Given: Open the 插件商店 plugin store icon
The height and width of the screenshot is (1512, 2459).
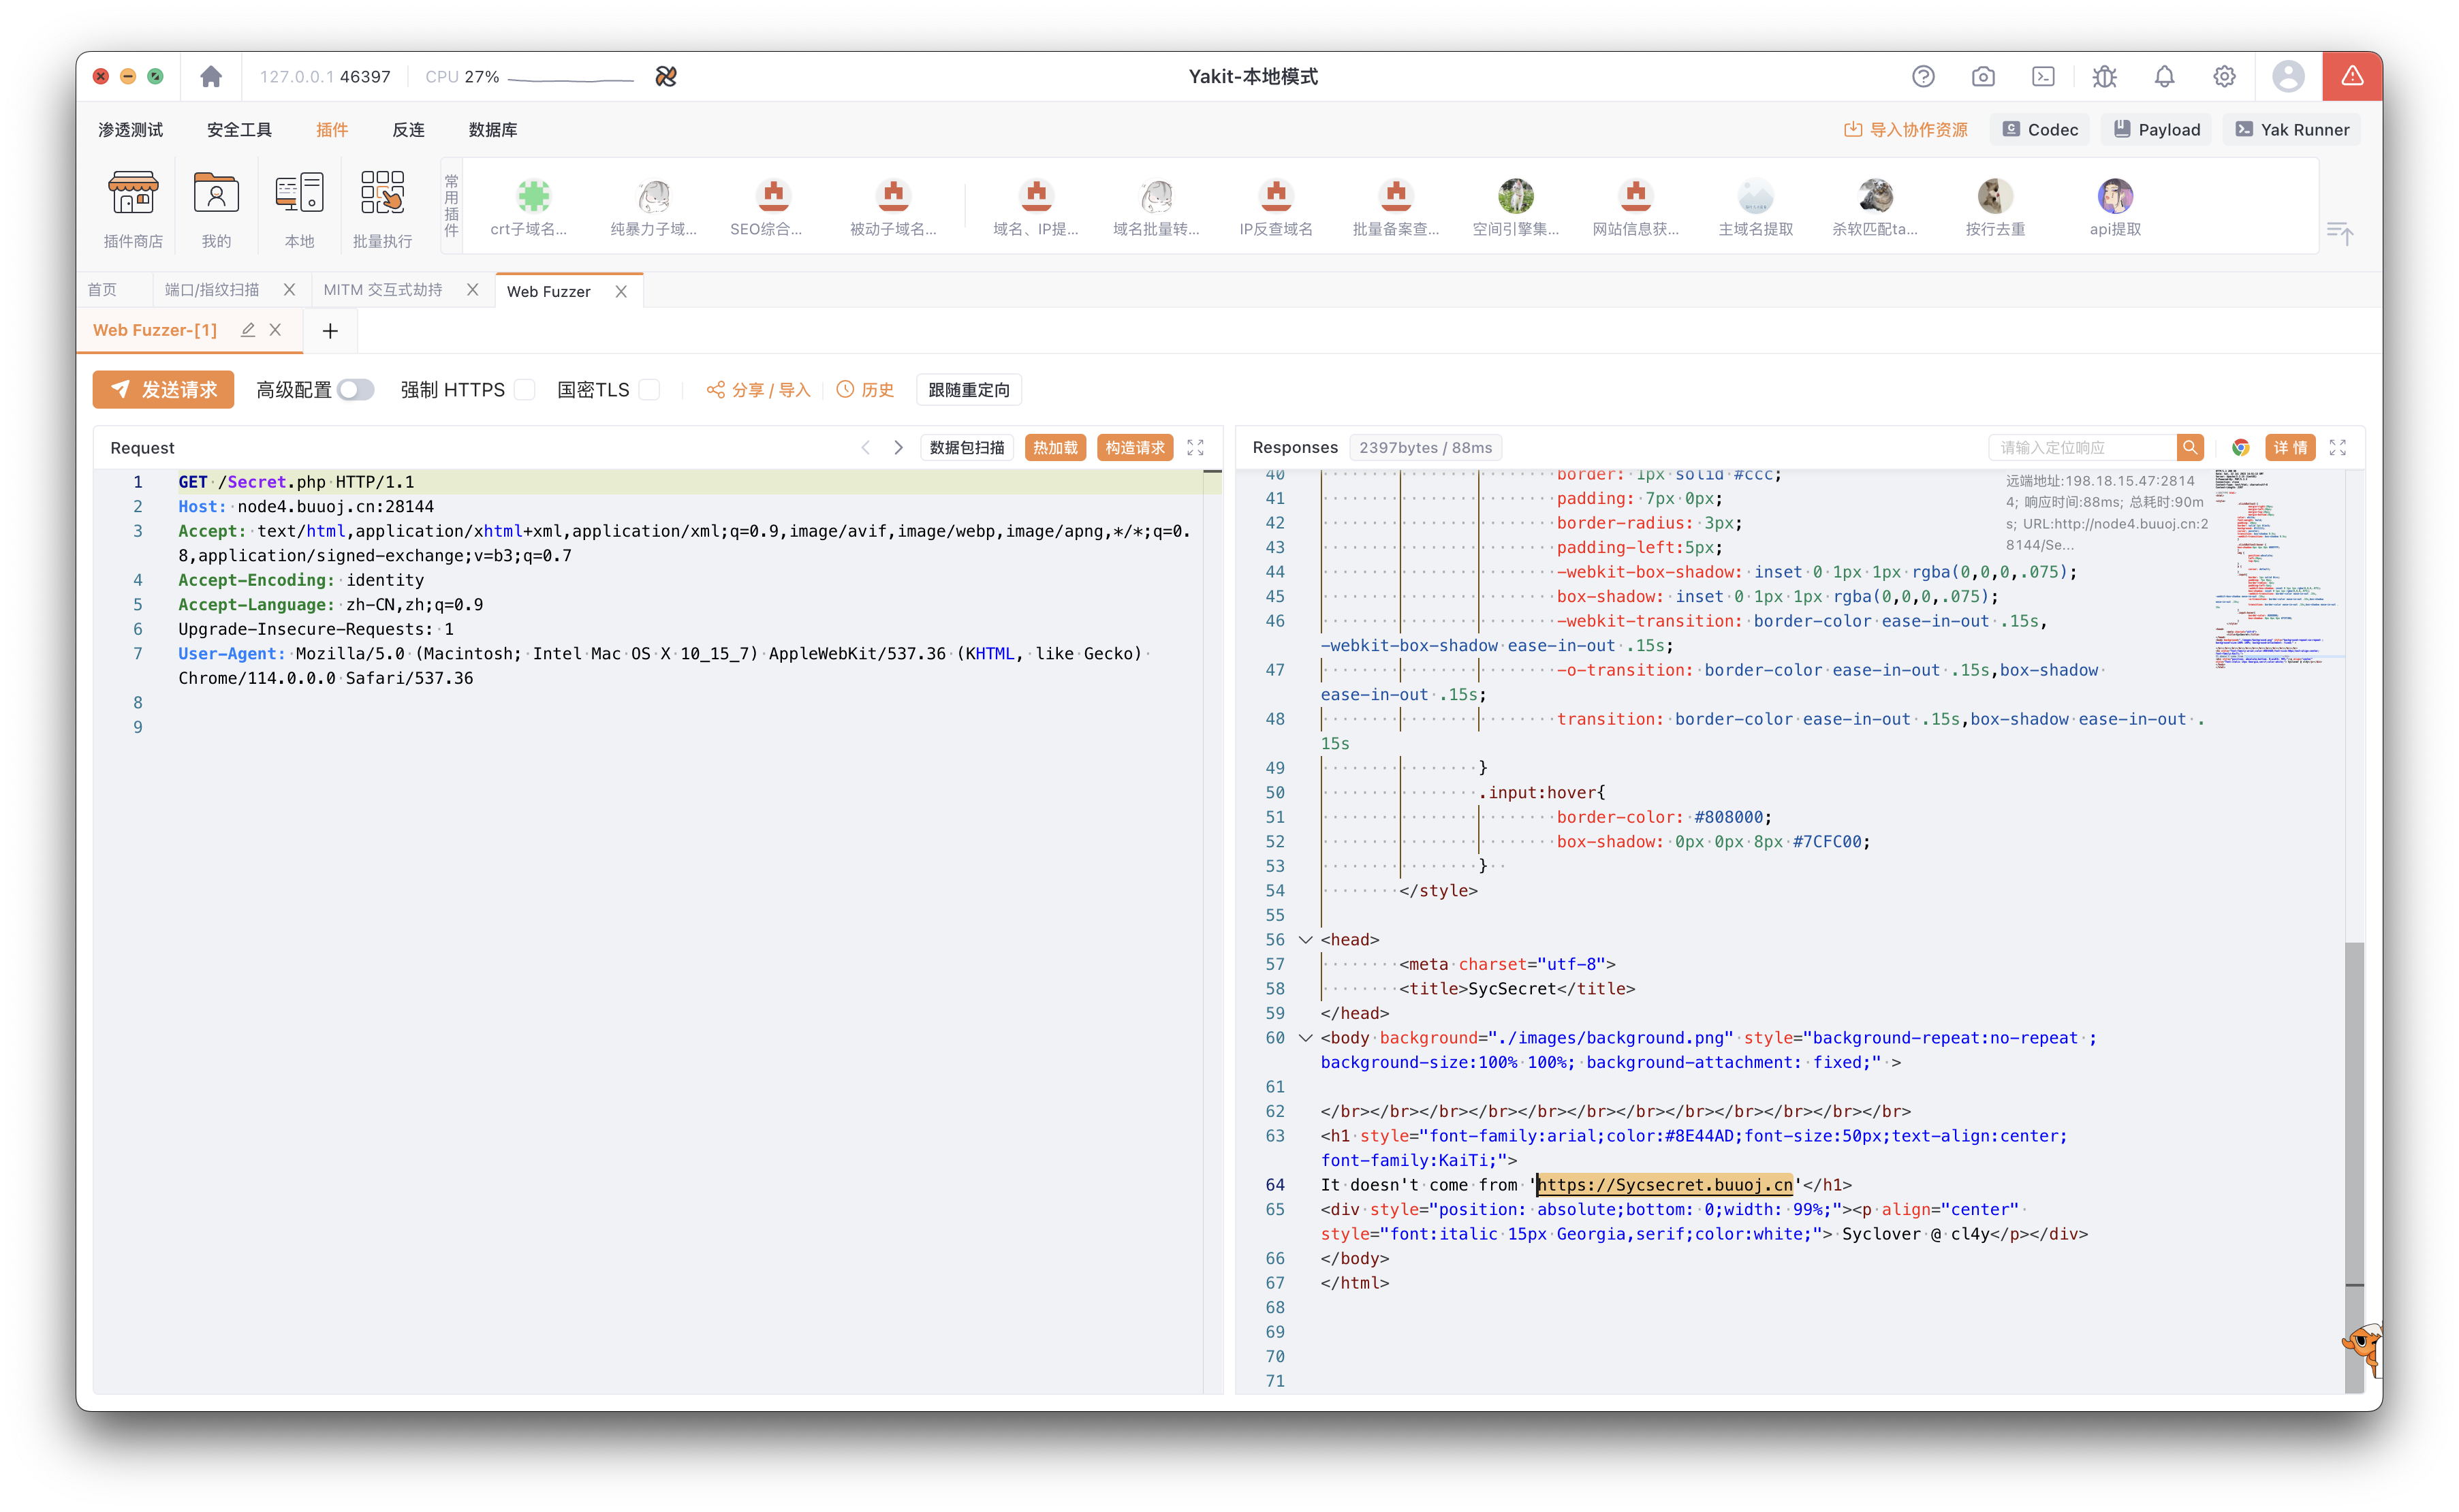Looking at the screenshot, I should [x=133, y=193].
